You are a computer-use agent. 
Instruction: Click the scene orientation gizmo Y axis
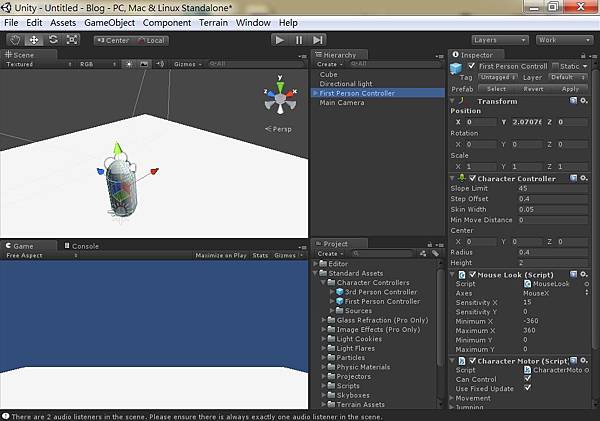[x=280, y=85]
